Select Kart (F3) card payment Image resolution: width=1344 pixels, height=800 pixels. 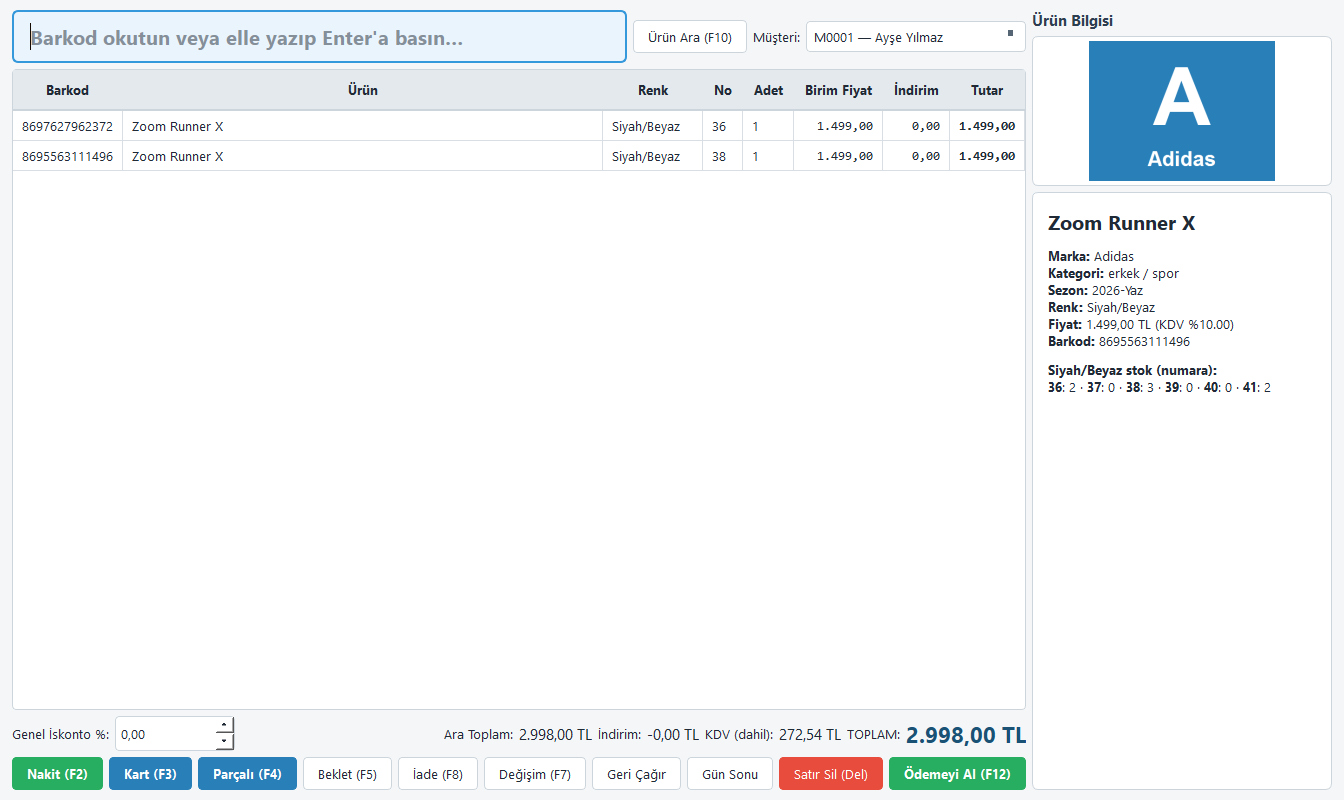(150, 774)
